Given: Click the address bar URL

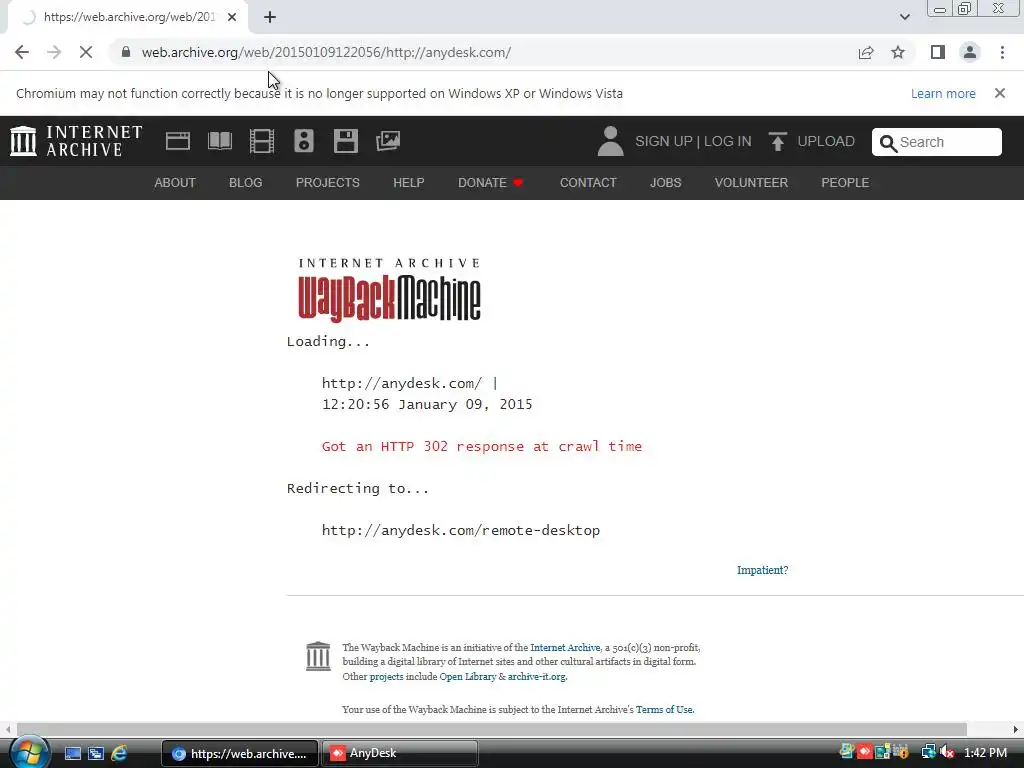Looking at the screenshot, I should pos(327,52).
